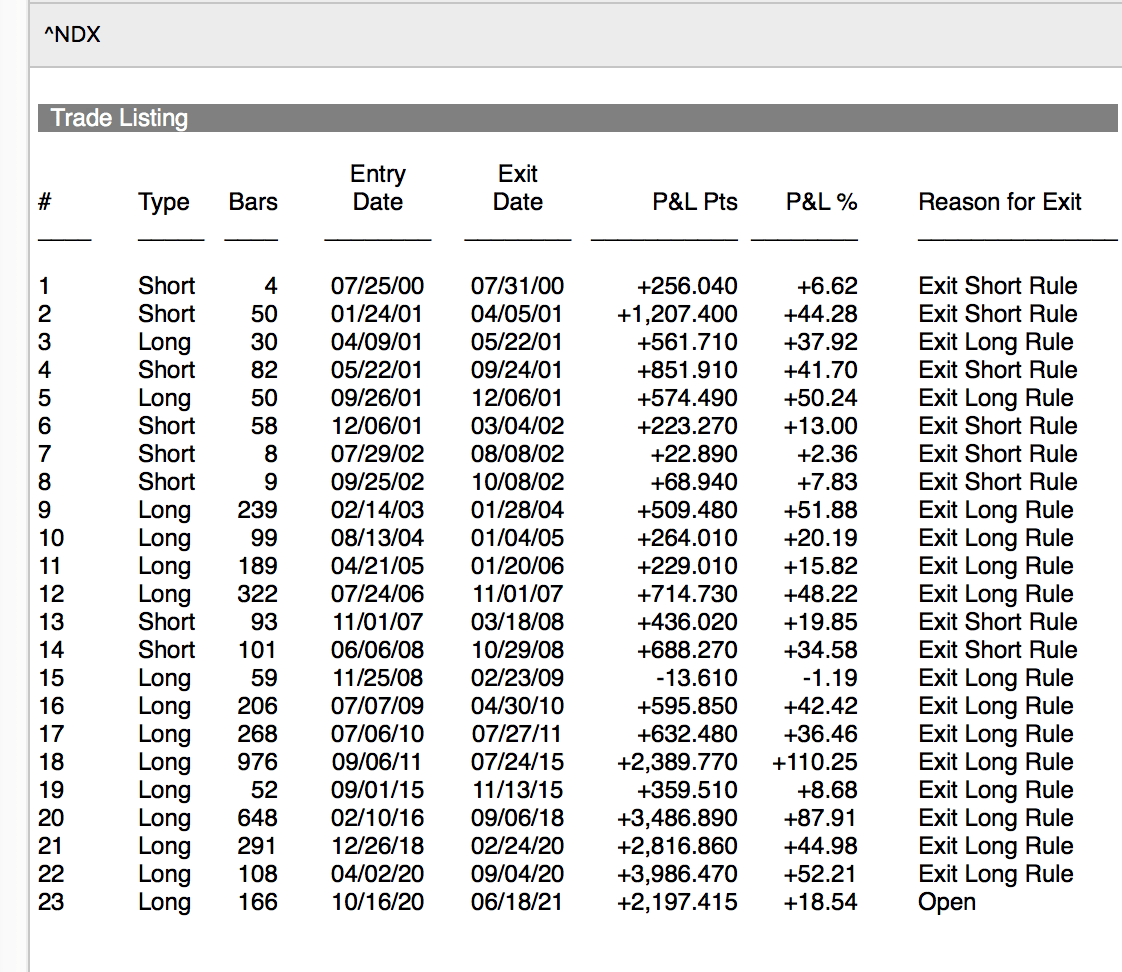Click the -1.19 percent loss cell
Viewport: 1122px width, 972px height.
(x=831, y=678)
